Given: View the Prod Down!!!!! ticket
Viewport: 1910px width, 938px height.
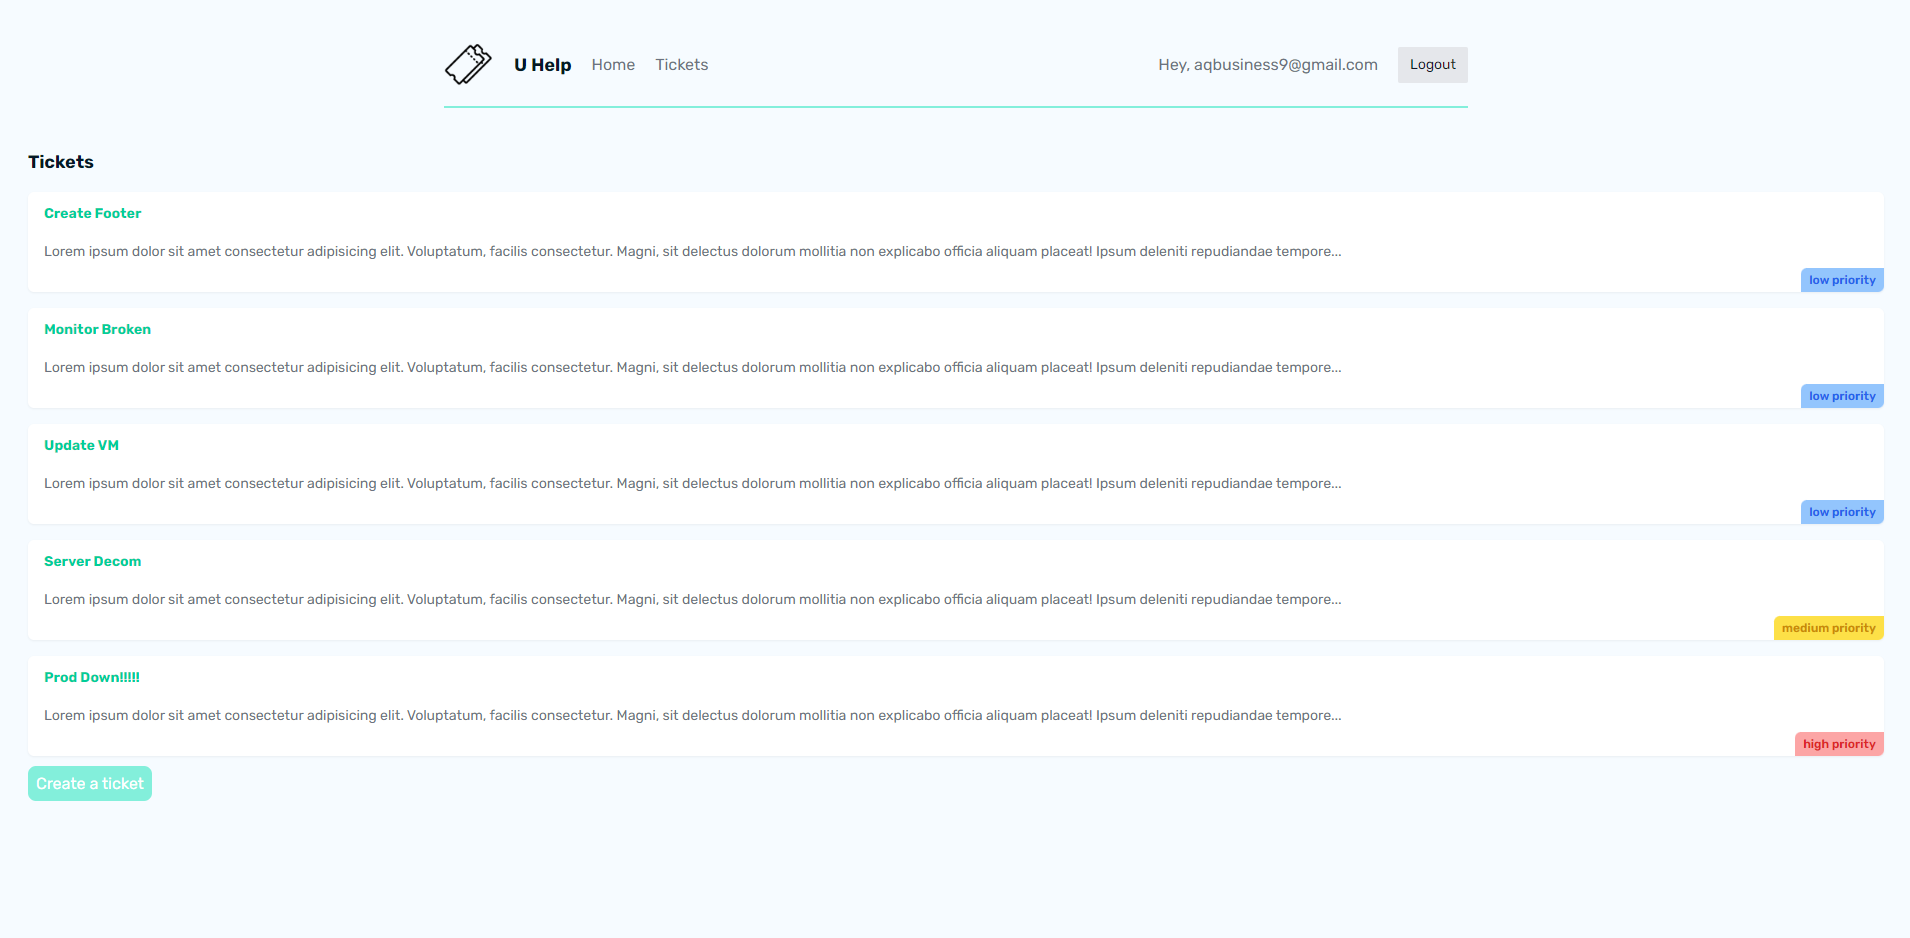Looking at the screenshot, I should (x=92, y=677).
